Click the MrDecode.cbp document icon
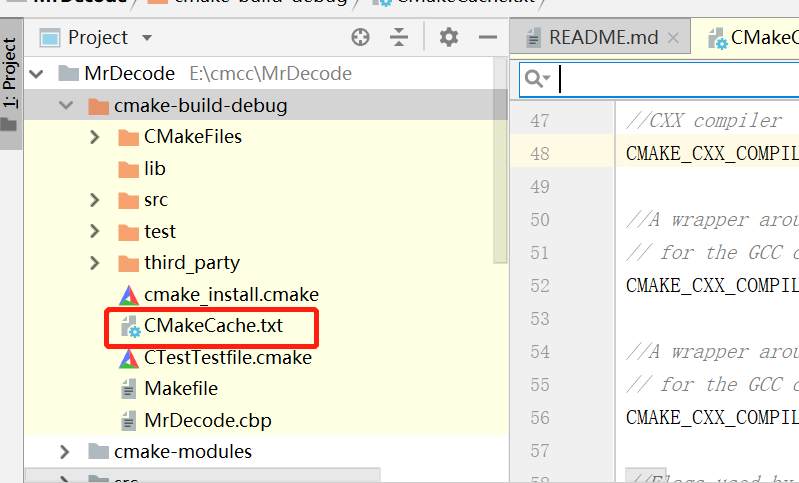Image resolution: width=799 pixels, height=483 pixels. click(128, 421)
